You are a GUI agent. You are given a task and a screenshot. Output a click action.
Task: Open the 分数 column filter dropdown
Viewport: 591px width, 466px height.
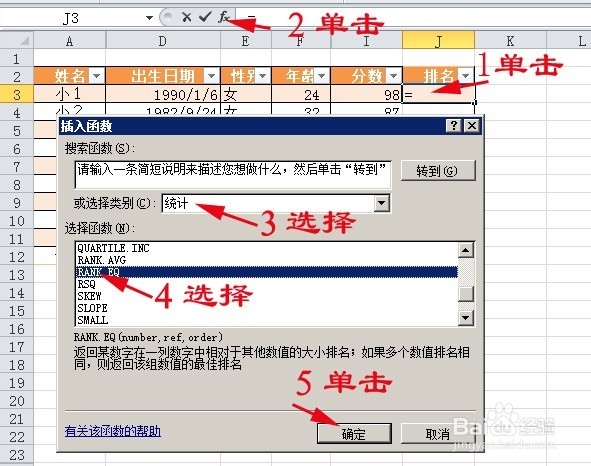pos(393,76)
